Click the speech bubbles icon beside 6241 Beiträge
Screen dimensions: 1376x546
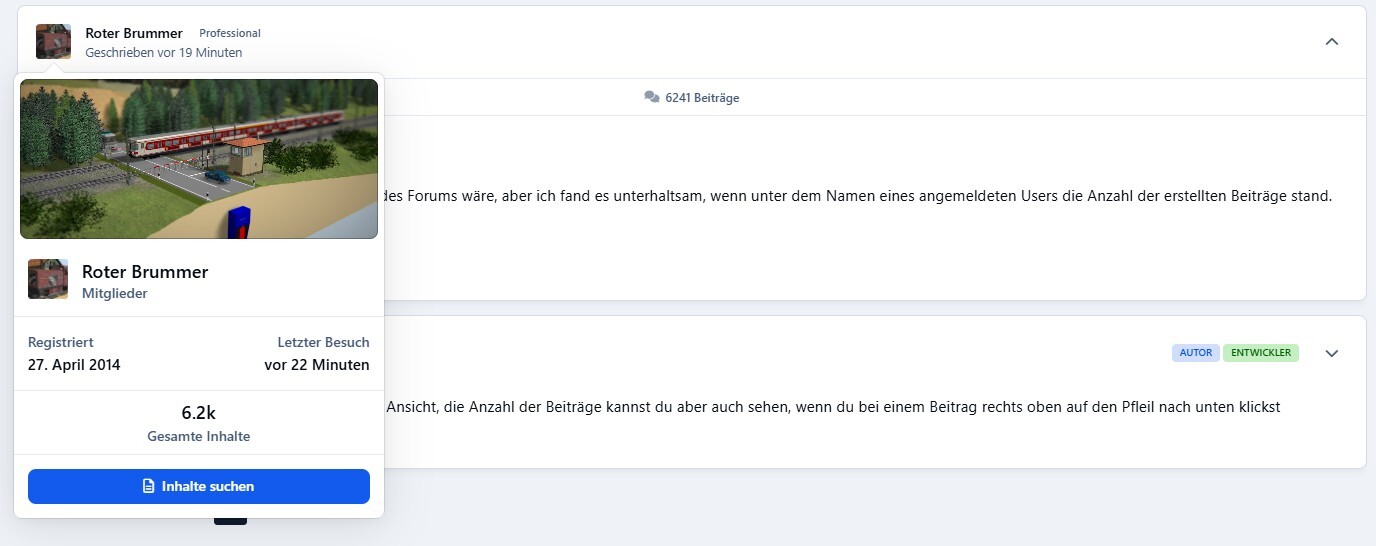[652, 97]
